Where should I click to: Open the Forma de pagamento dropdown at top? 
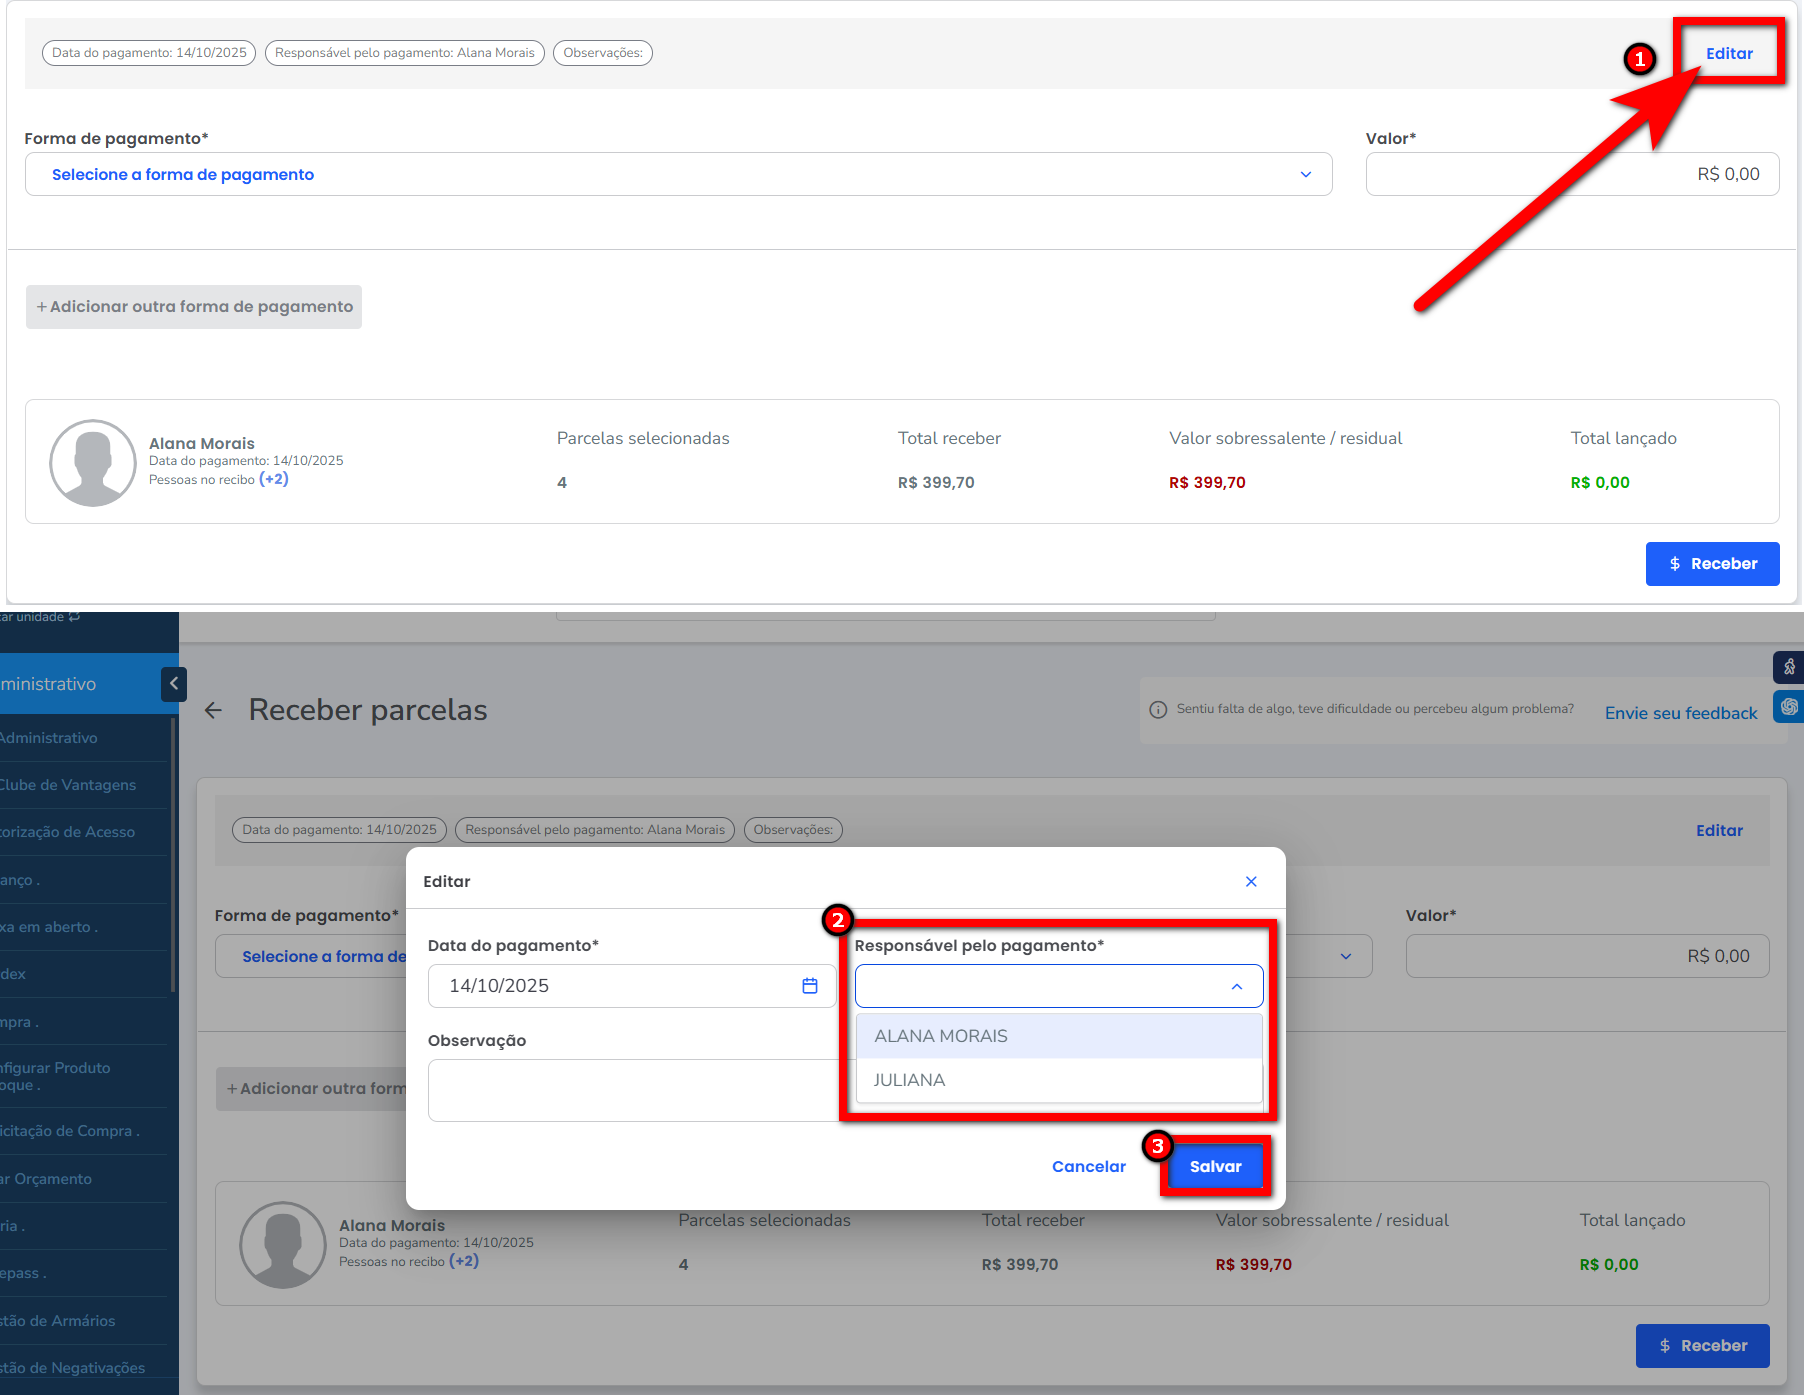pos(678,174)
